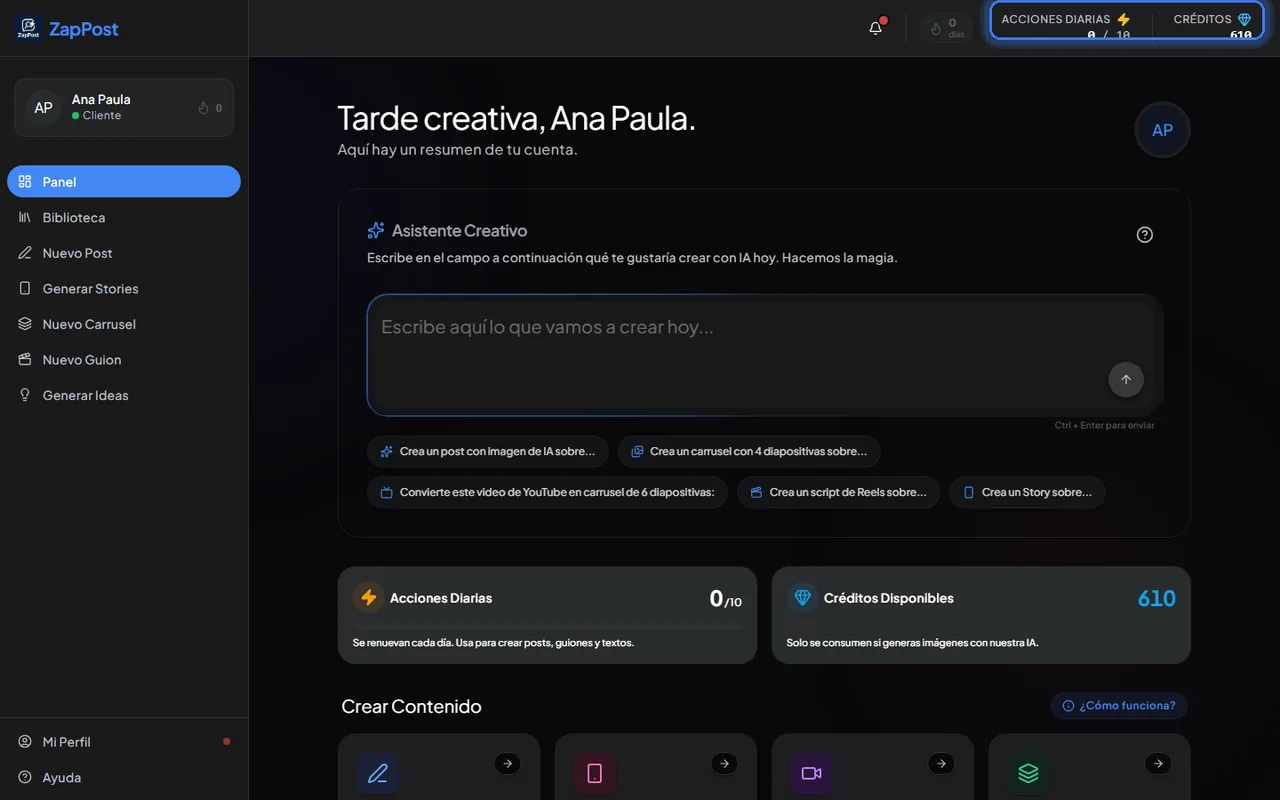Click the diamond icon beside Créditos header
Viewport: 1280px width, 800px height.
click(x=1244, y=19)
